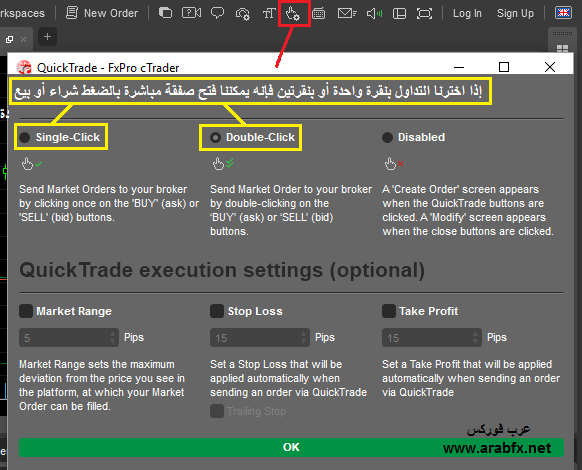Toggle the sound speaker icon

pos(375,14)
